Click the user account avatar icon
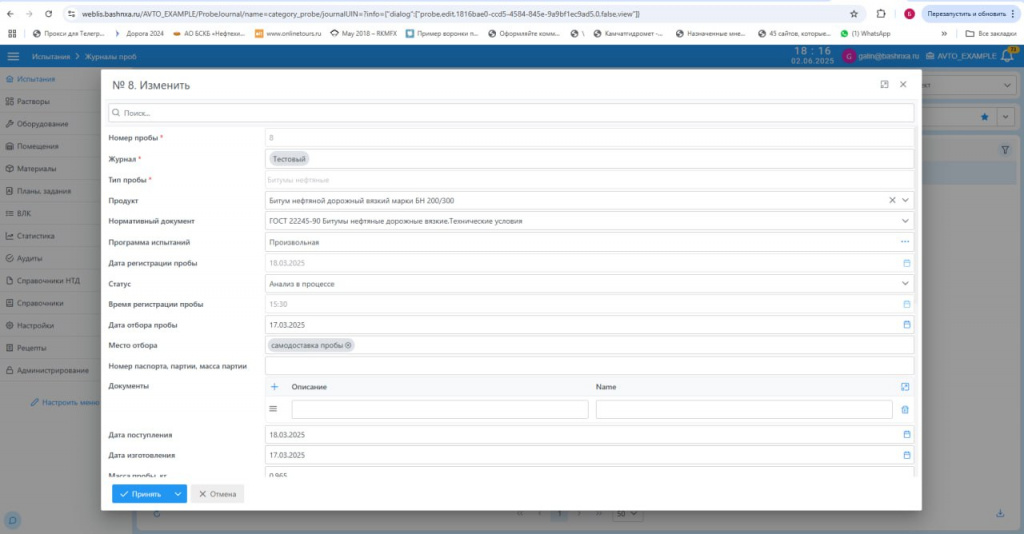The image size is (1024, 534). 849,56
